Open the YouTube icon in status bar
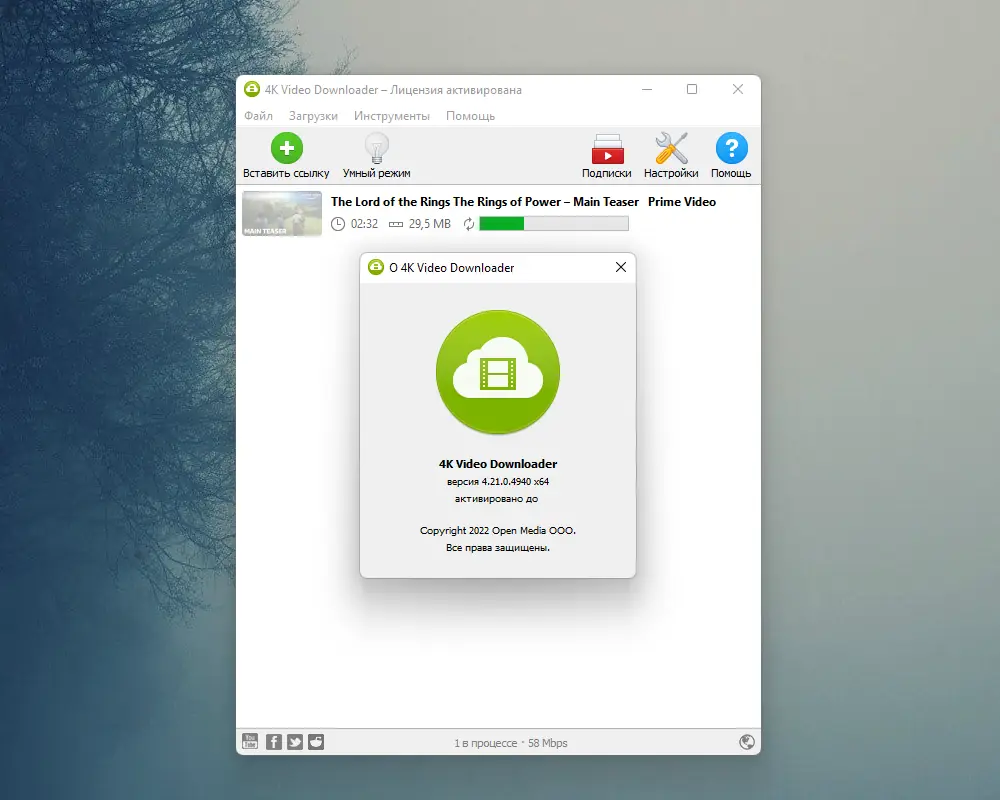This screenshot has height=800, width=1000. 250,741
